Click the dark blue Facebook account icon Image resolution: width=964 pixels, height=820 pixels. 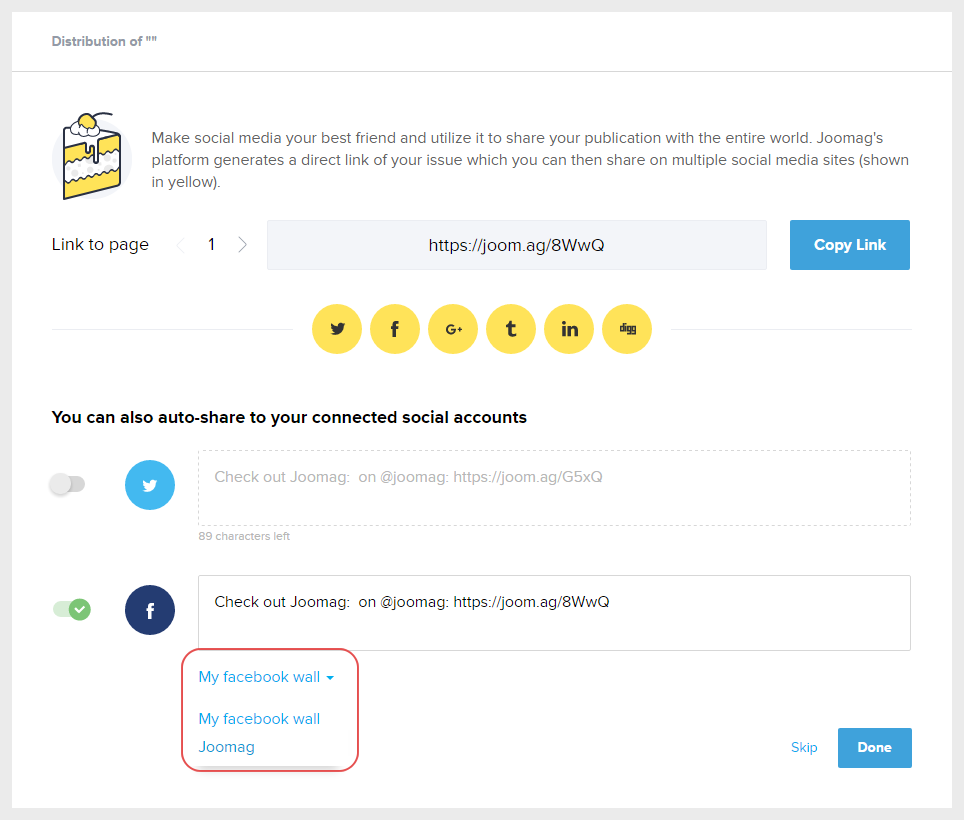pyautogui.click(x=150, y=610)
